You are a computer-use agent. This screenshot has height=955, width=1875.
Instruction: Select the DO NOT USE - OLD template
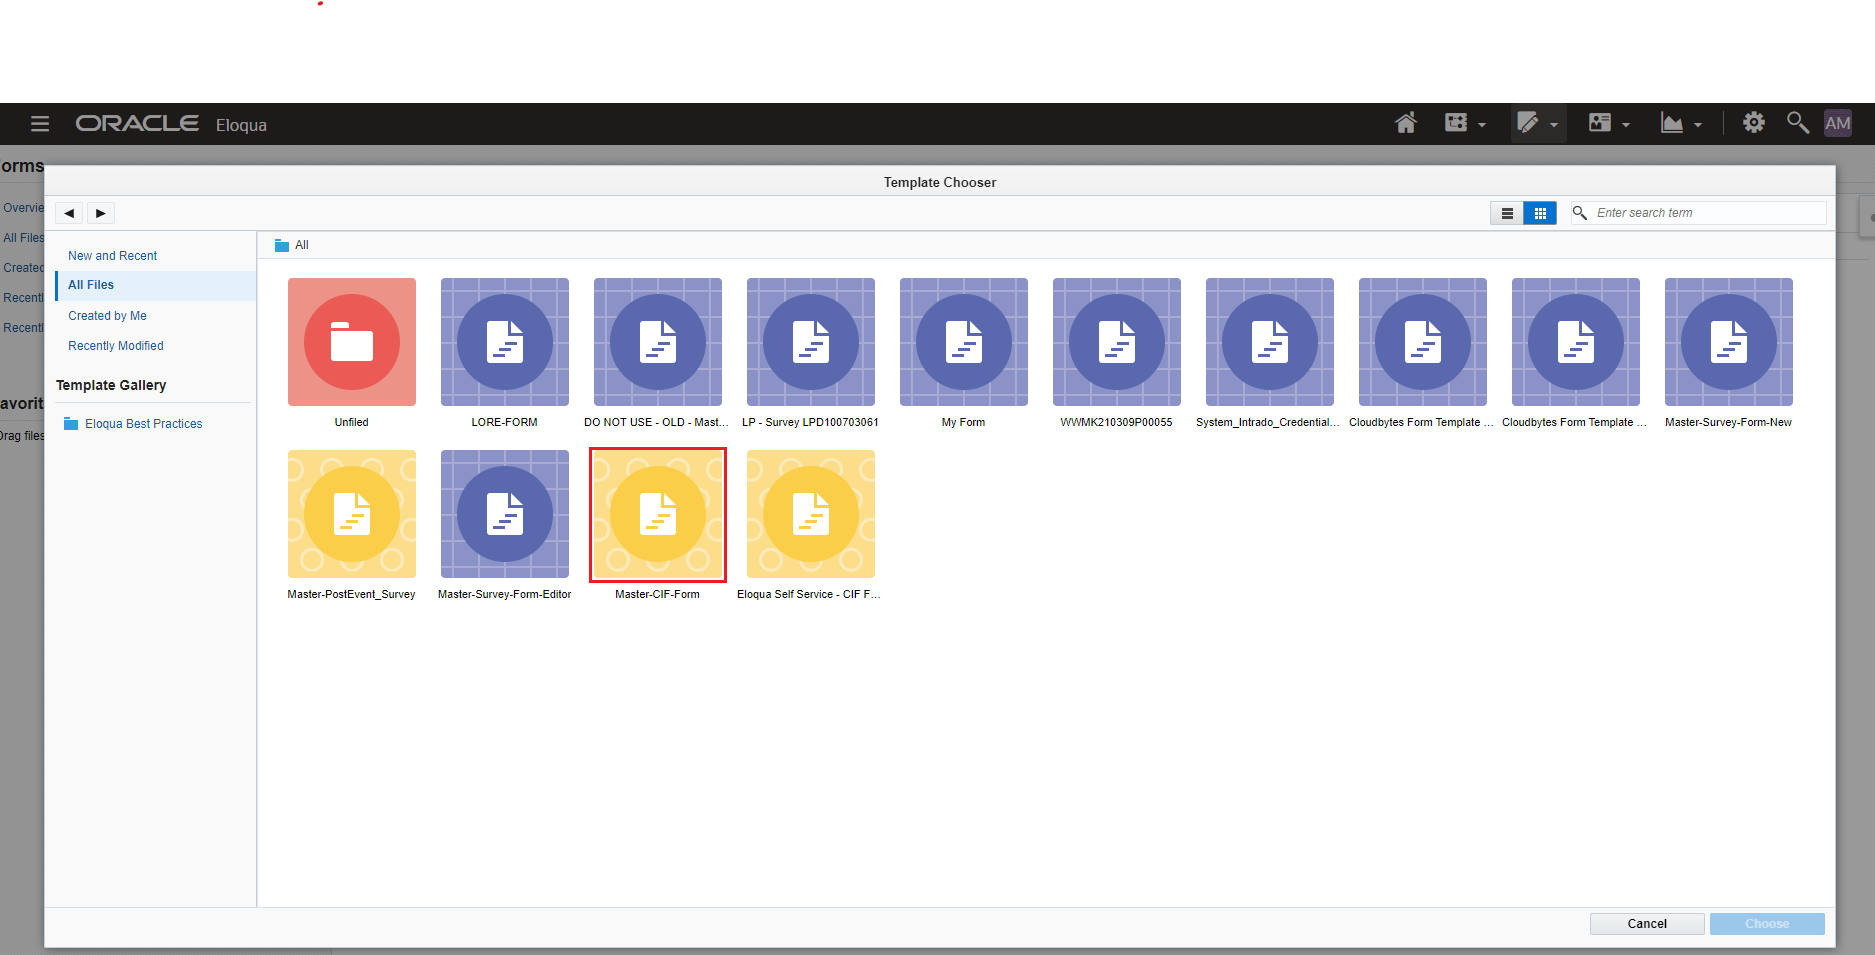click(x=658, y=342)
